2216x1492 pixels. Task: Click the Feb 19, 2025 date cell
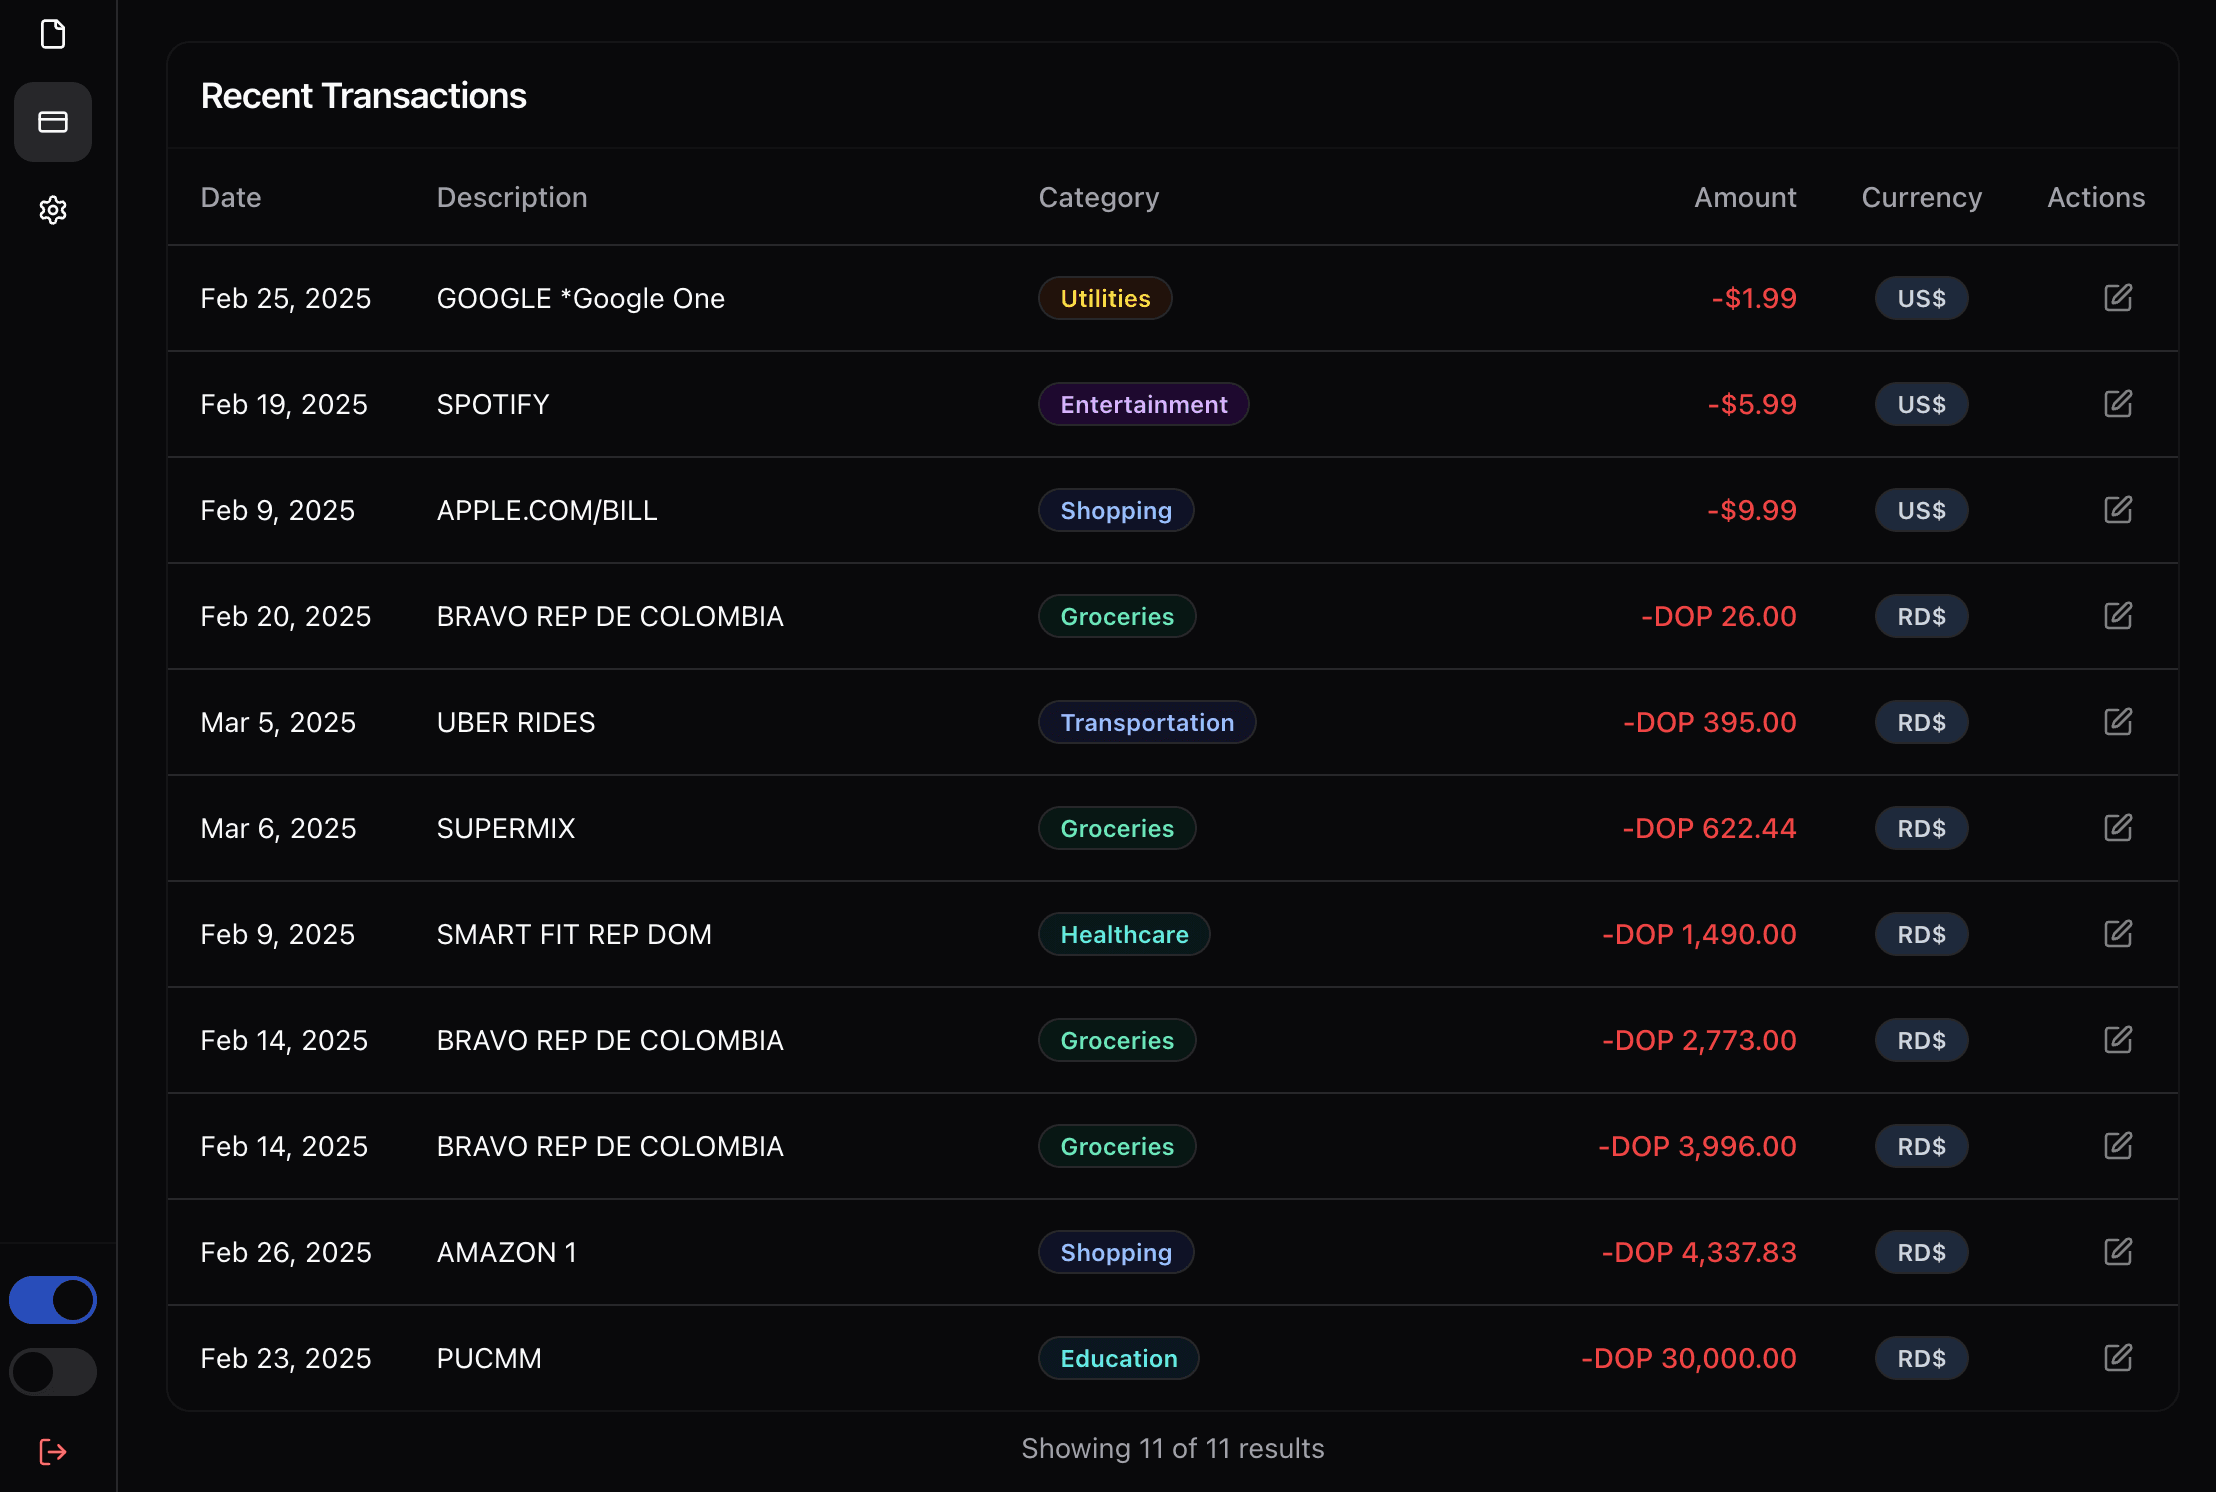(284, 404)
